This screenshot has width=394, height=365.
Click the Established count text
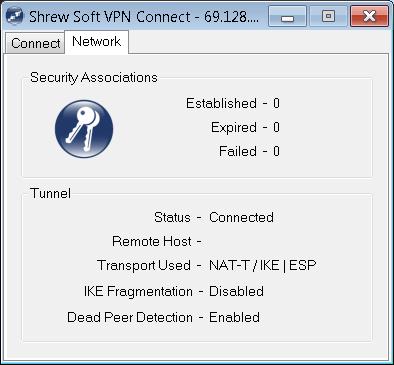(233, 103)
